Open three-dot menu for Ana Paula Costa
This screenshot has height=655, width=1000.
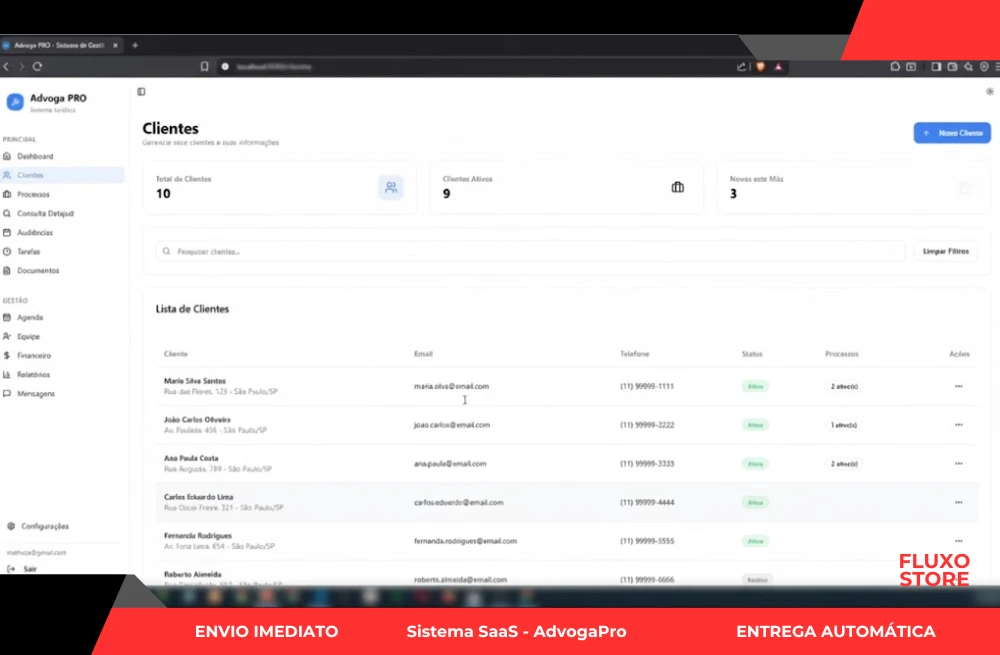point(958,464)
